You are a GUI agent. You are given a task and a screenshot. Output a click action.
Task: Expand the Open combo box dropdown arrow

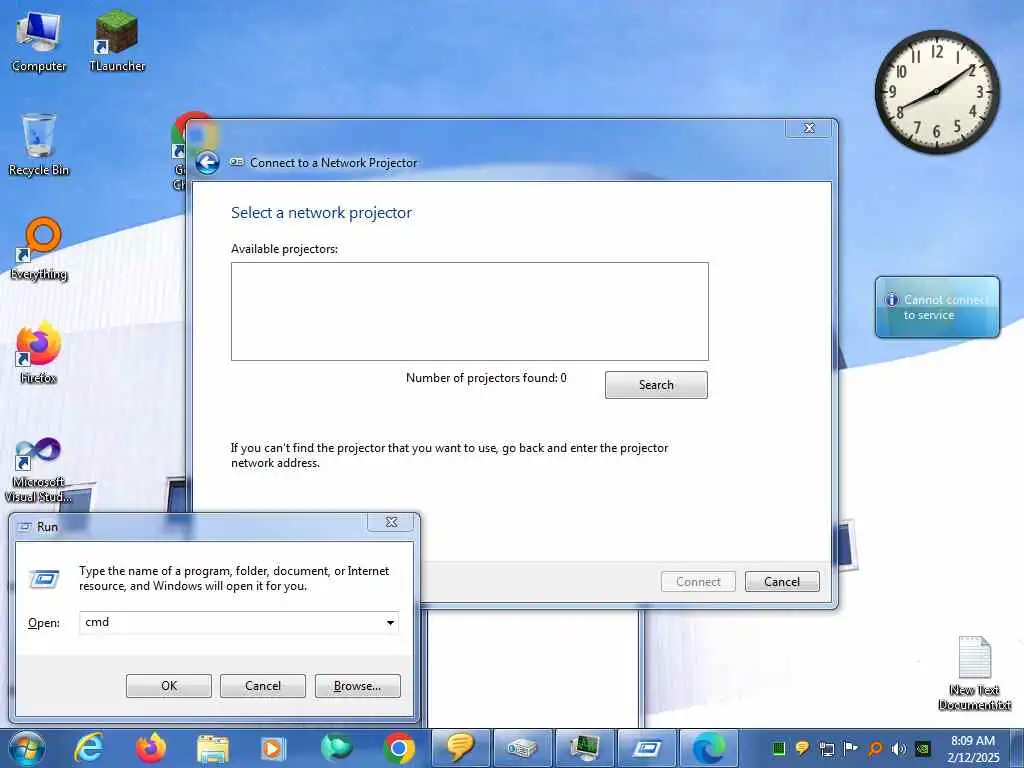[390, 622]
